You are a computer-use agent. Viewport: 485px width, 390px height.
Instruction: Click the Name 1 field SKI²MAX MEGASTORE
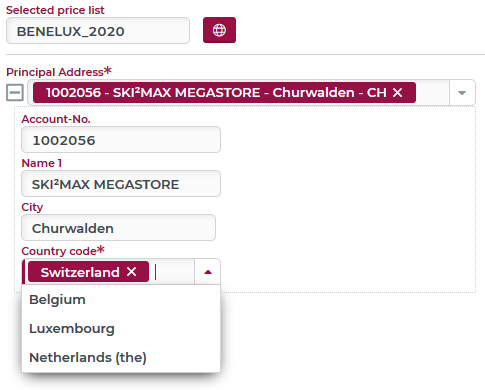coord(121,184)
